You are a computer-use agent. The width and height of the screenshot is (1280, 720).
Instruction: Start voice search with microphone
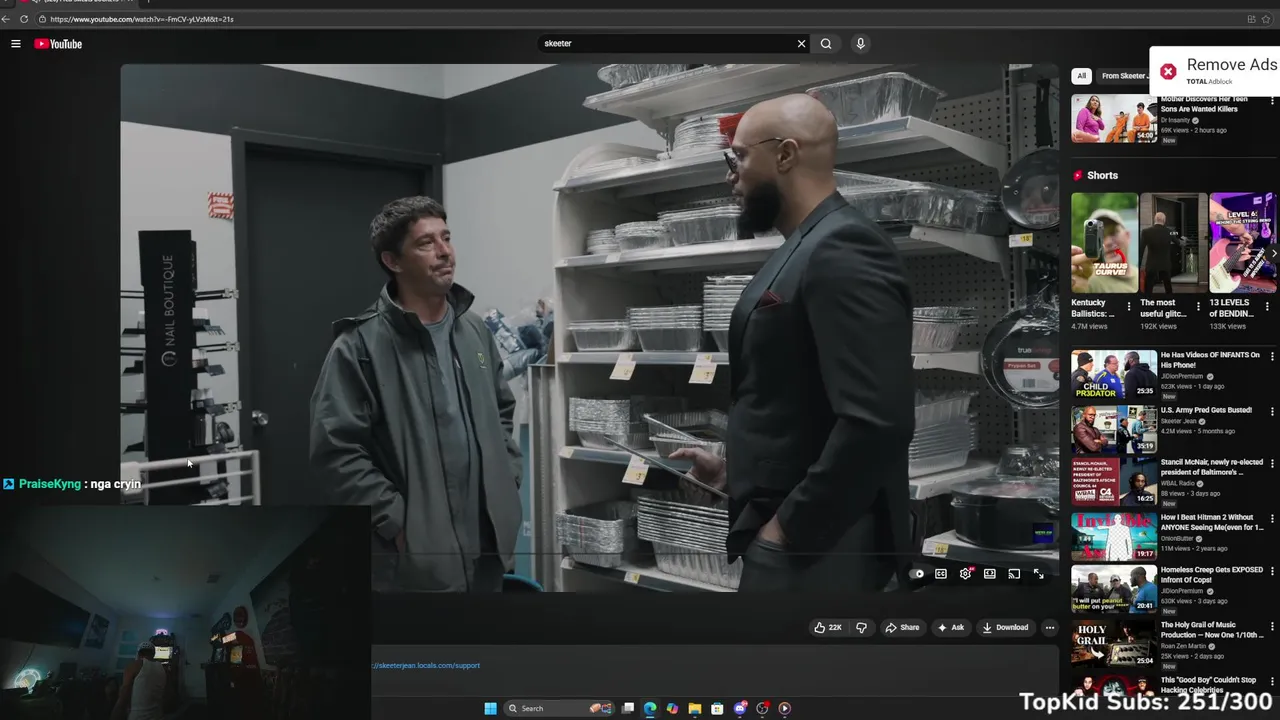pyautogui.click(x=860, y=44)
